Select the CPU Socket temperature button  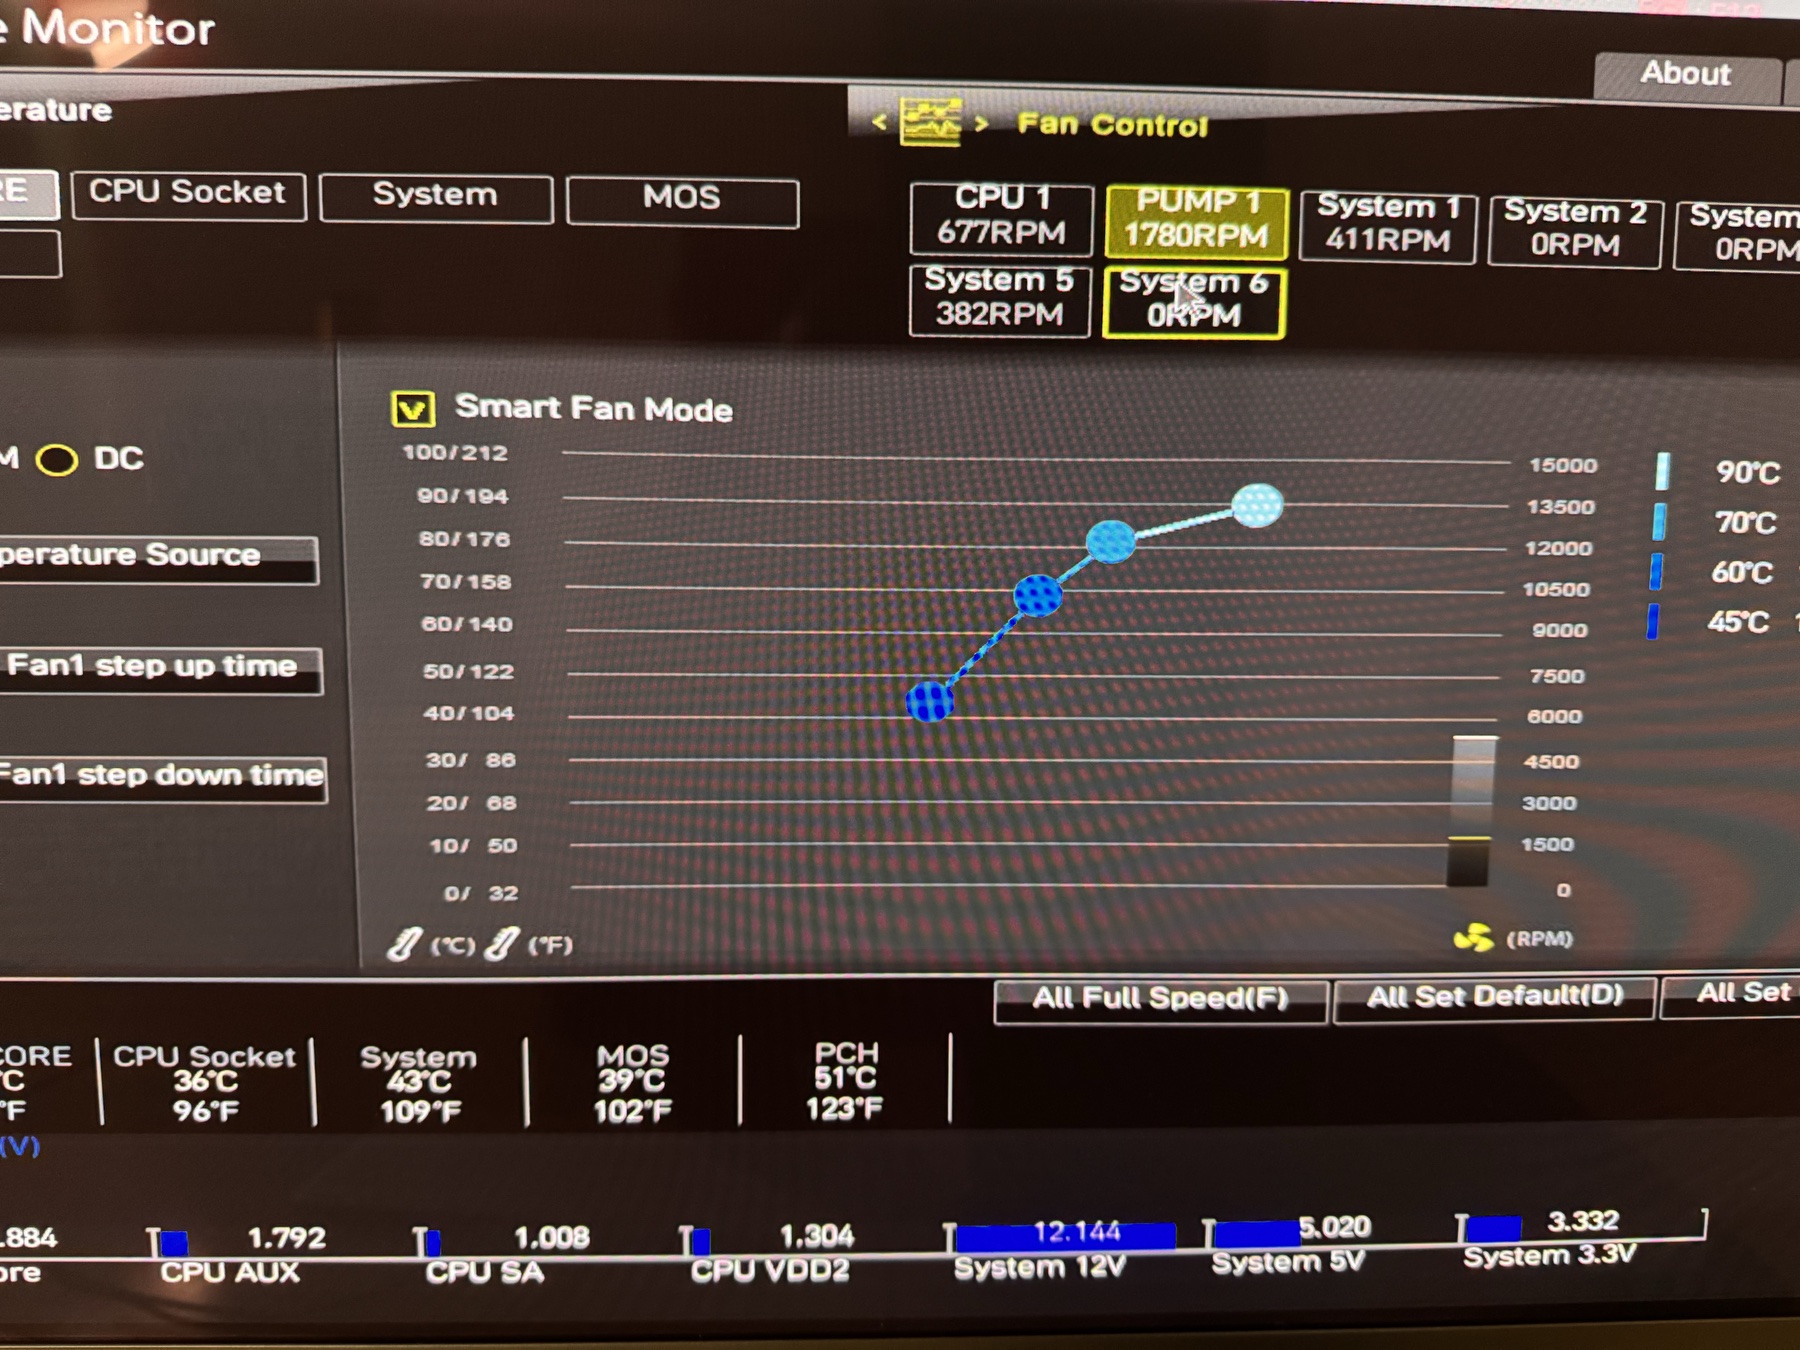188,193
